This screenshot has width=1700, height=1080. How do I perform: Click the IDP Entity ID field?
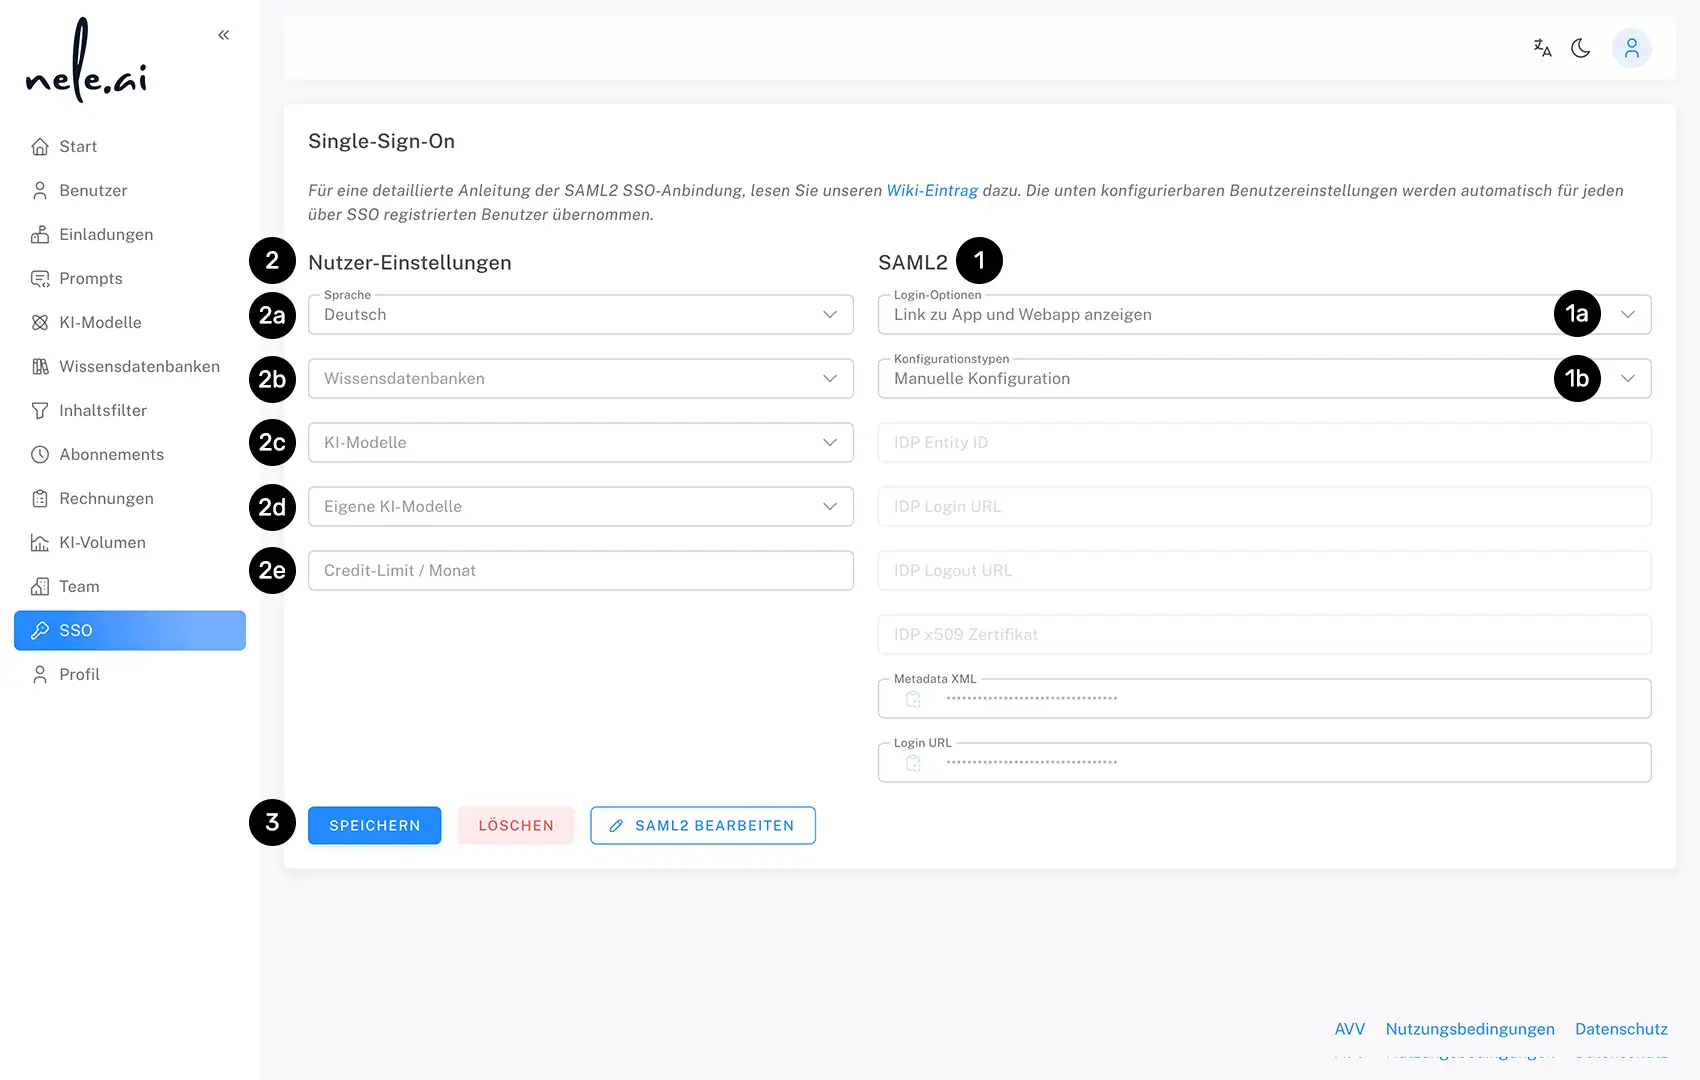[1265, 443]
